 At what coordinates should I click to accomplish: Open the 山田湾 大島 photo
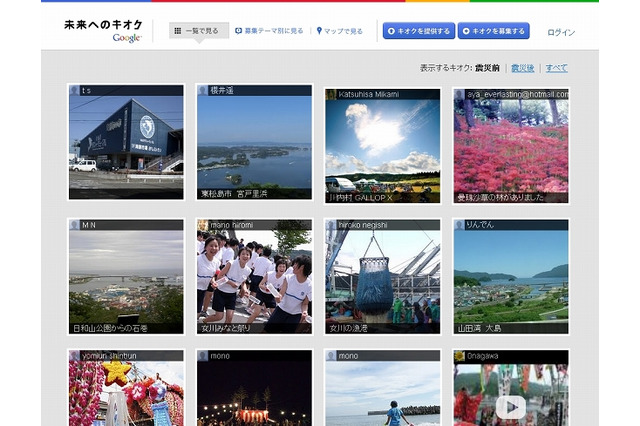point(511,277)
